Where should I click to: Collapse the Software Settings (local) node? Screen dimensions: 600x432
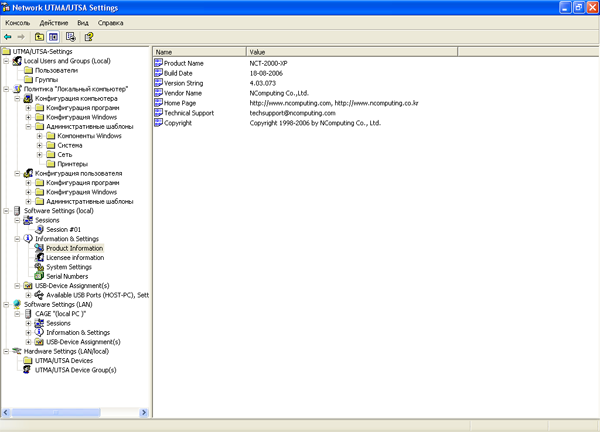[6, 211]
